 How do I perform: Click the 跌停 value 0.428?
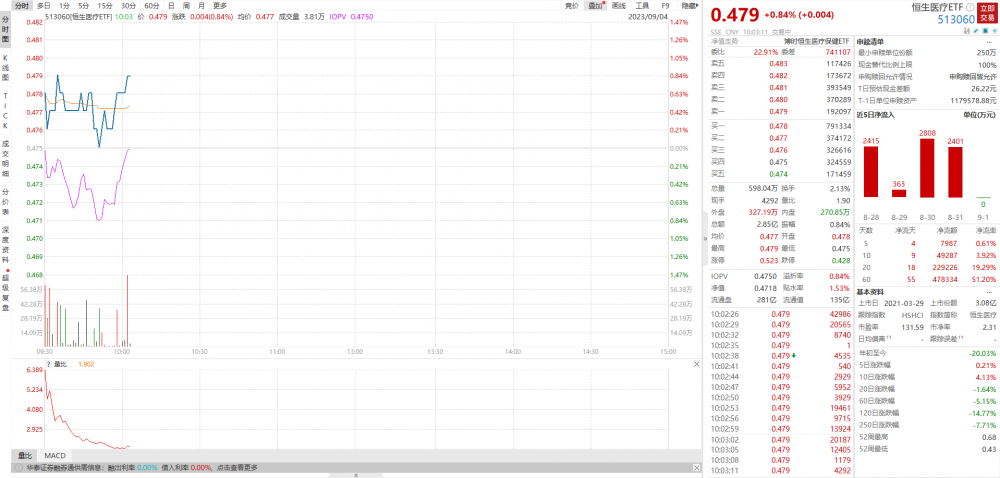(841, 260)
